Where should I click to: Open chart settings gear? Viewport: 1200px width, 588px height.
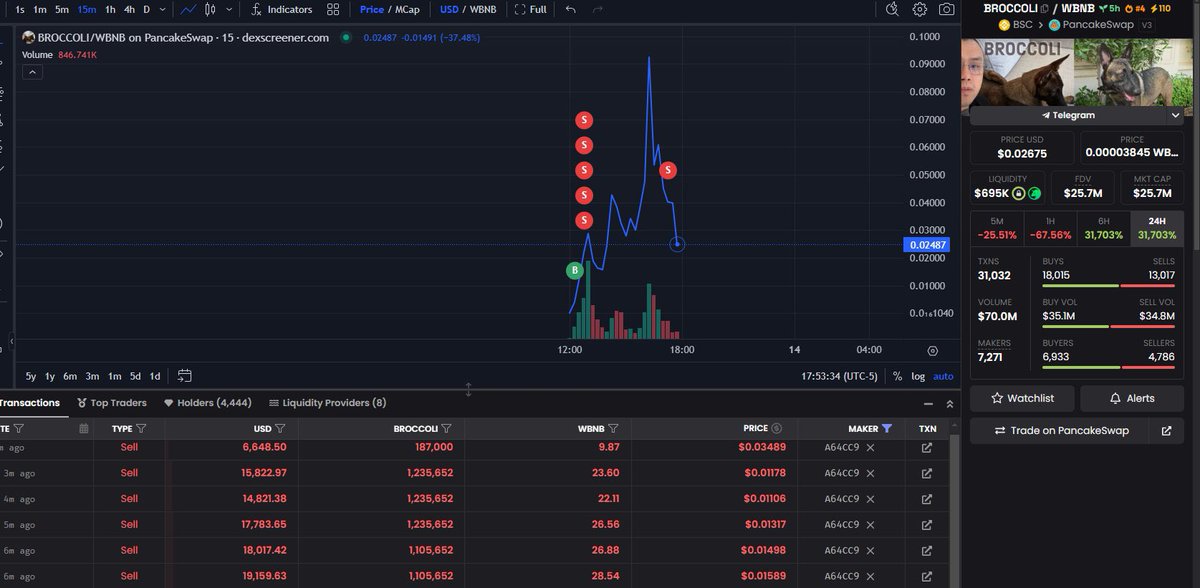pos(919,9)
